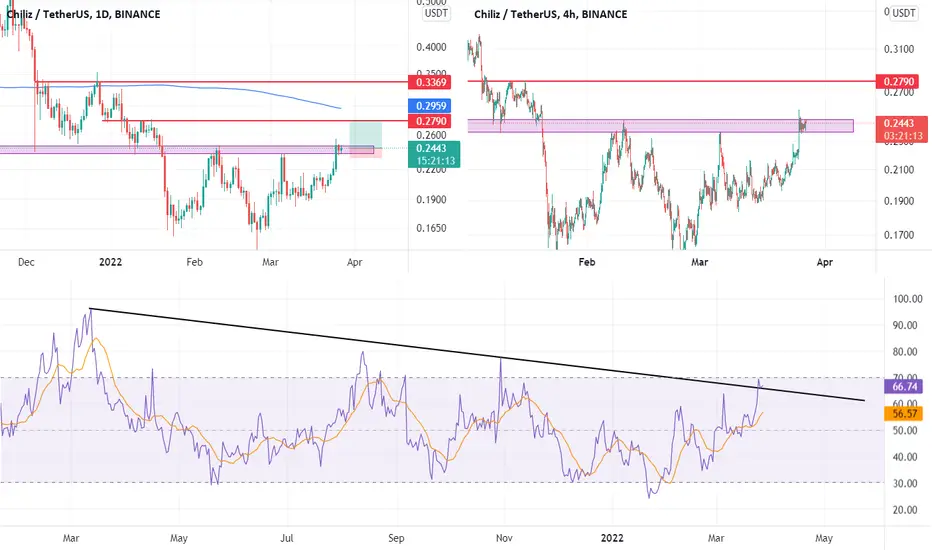Select the green long position target box
Image resolution: width=932 pixels, height=550 pixels.
[366, 135]
